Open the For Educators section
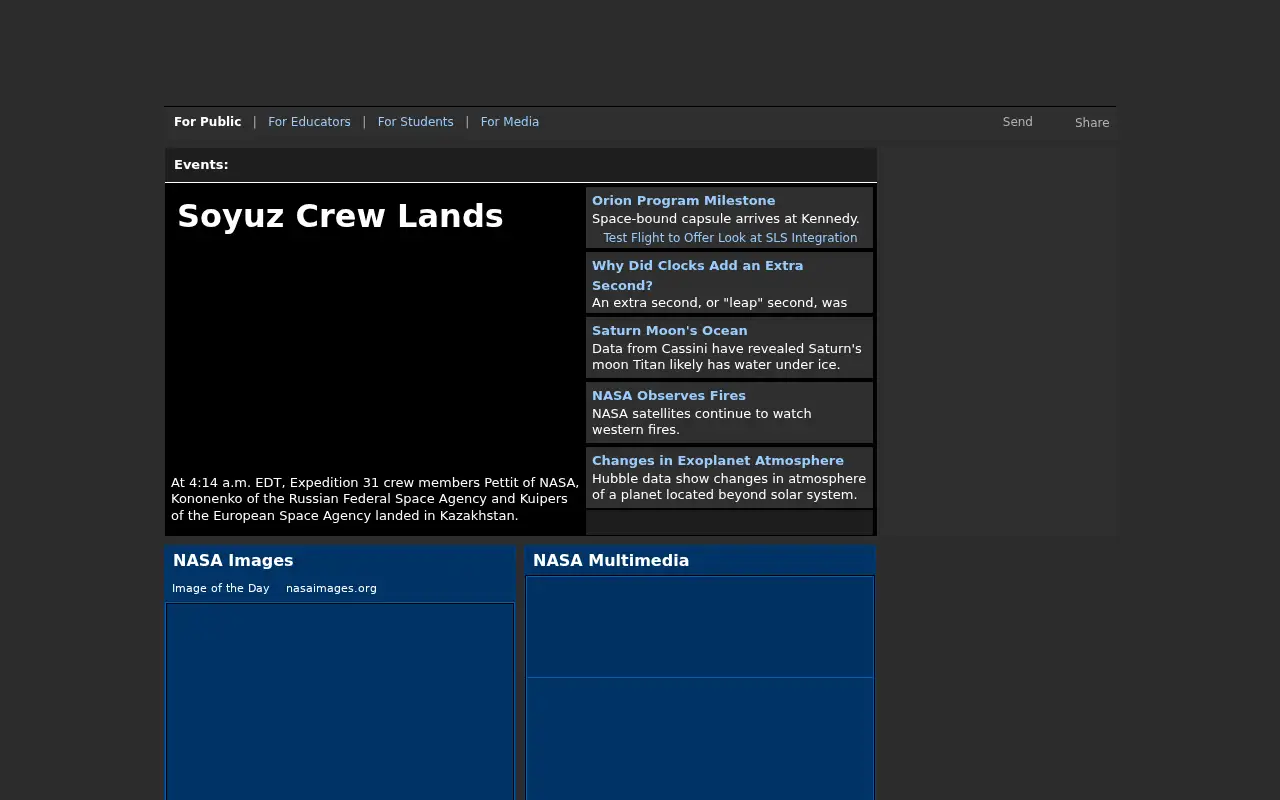Screen dimensions: 1280x800 (x=309, y=122)
